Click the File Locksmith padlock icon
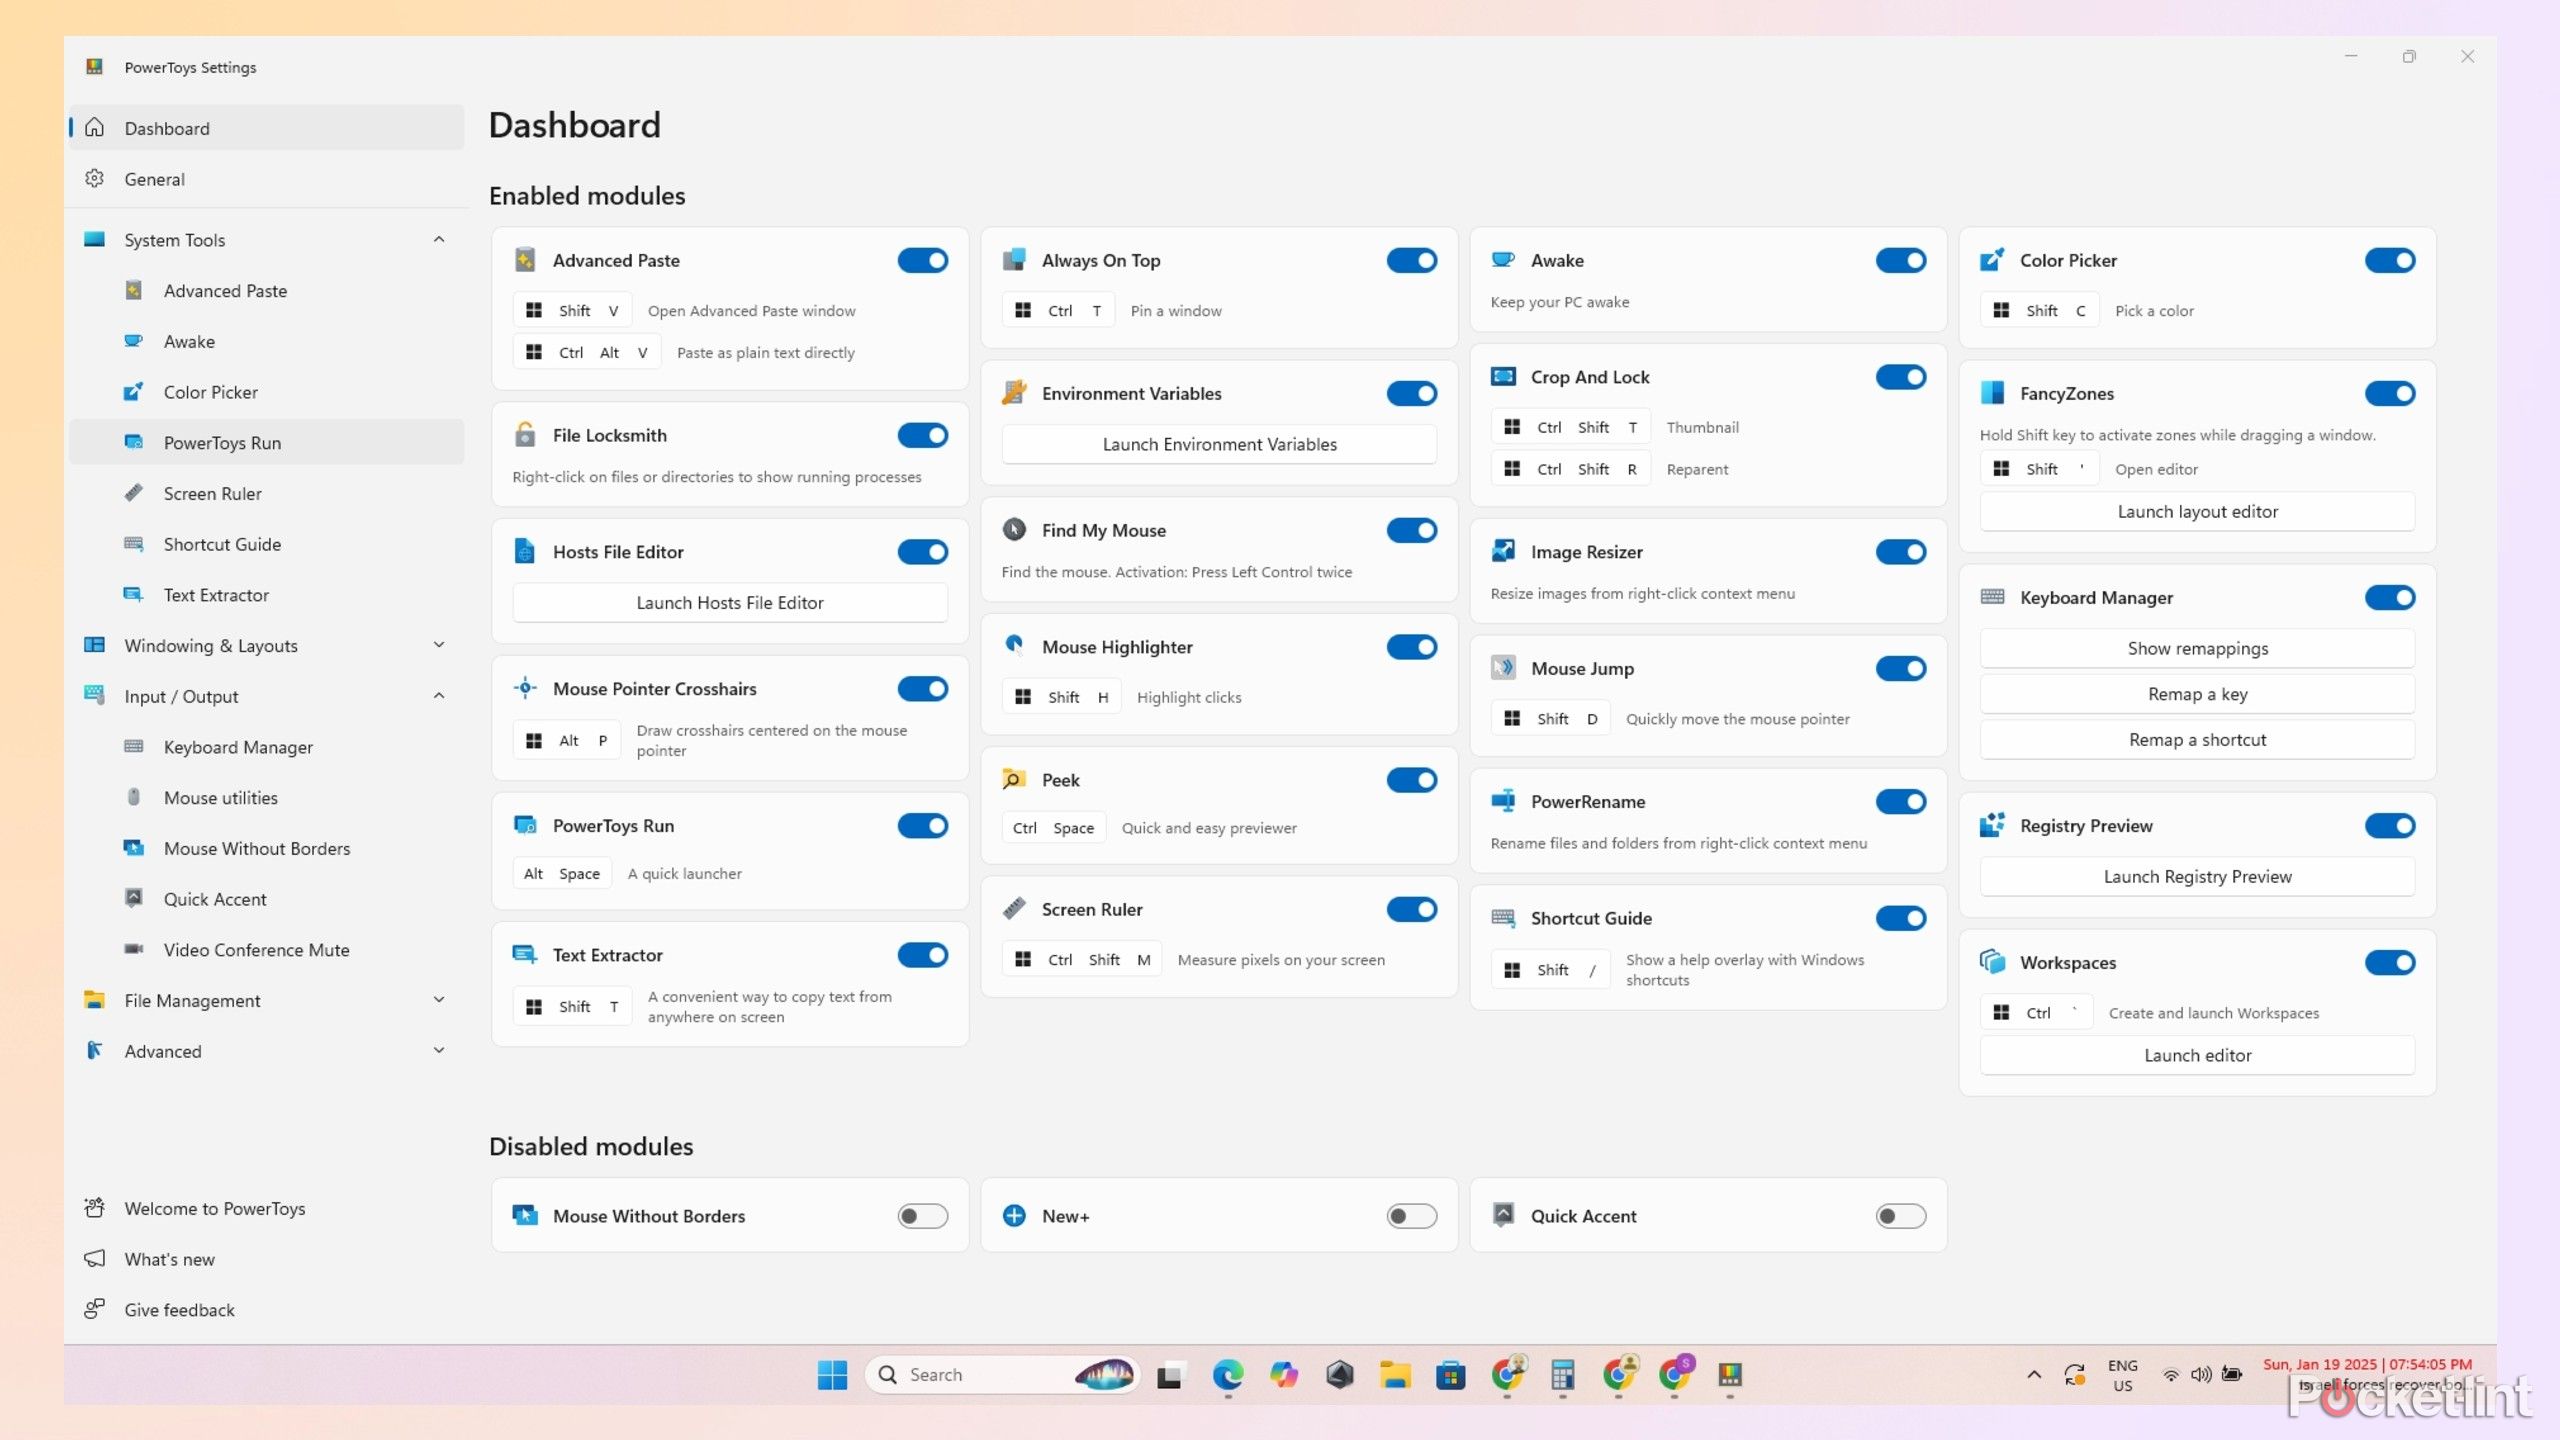The height and width of the screenshot is (1440, 2560). point(525,435)
